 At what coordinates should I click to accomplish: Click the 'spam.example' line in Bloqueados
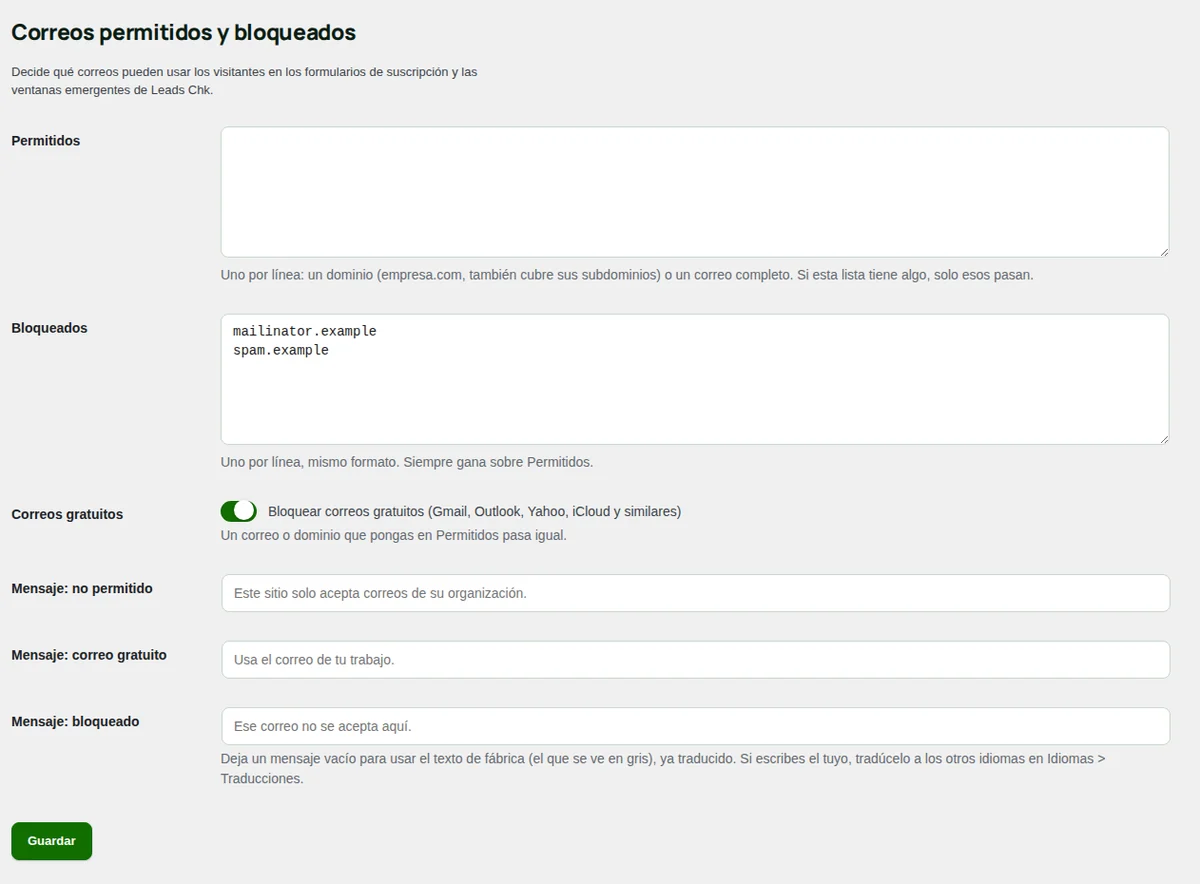click(281, 350)
